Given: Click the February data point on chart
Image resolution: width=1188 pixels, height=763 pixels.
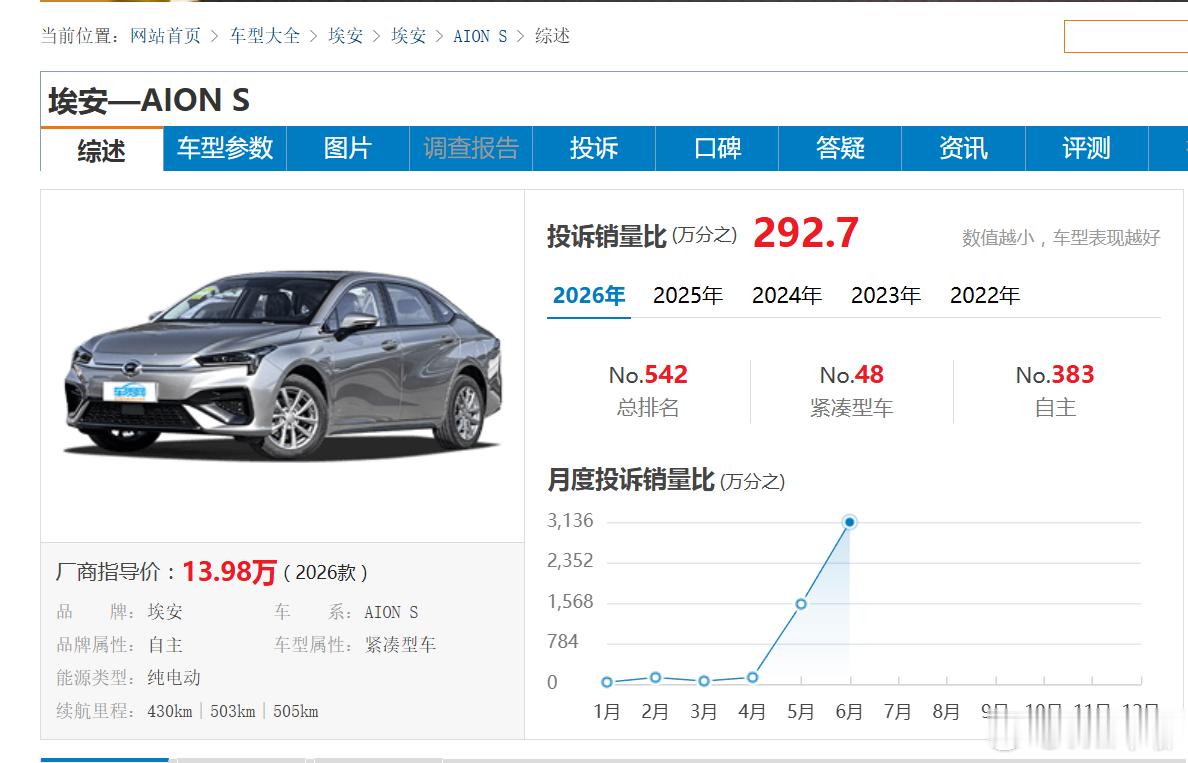Looking at the screenshot, I should pos(655,677).
